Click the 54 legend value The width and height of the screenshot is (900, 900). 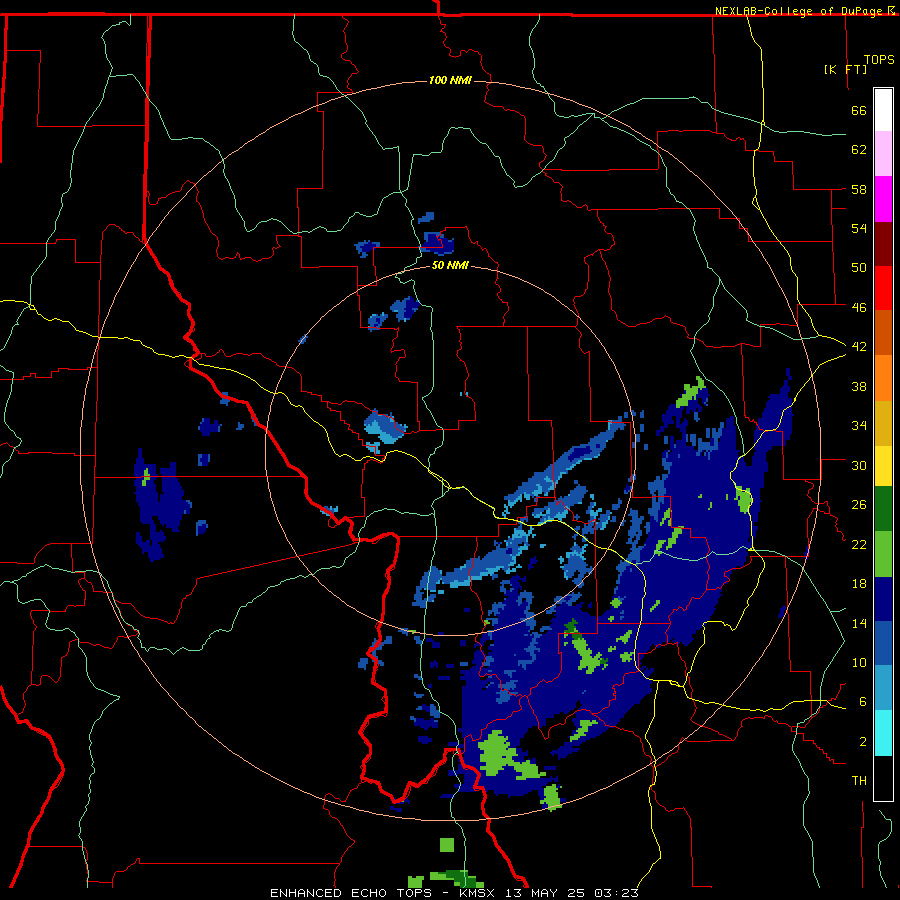(859, 228)
